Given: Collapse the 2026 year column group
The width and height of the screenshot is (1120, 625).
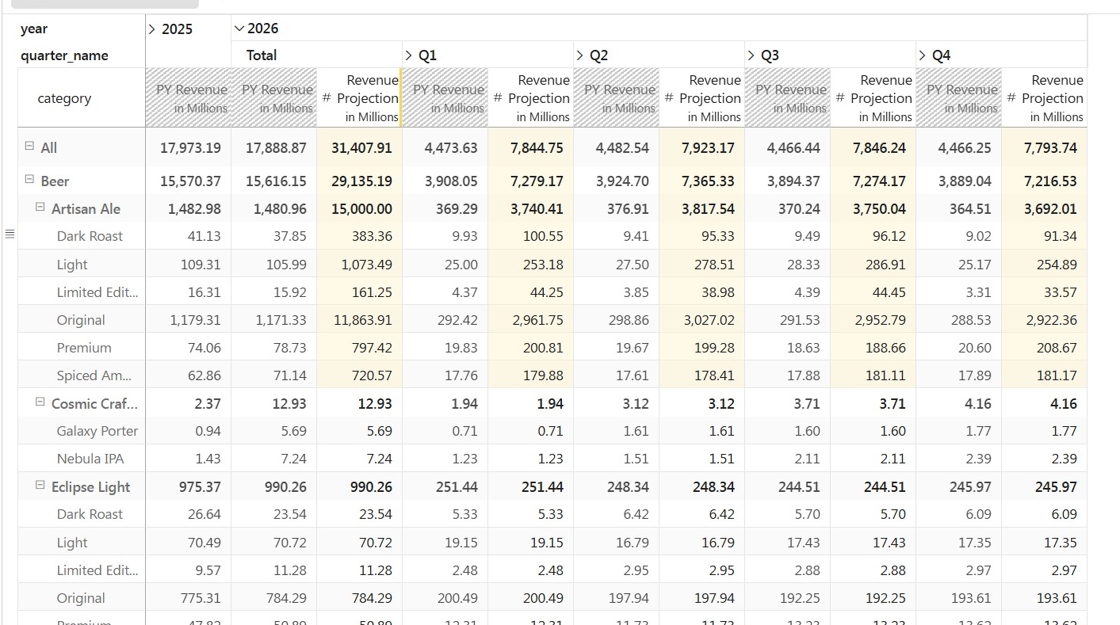Looking at the screenshot, I should [x=239, y=29].
